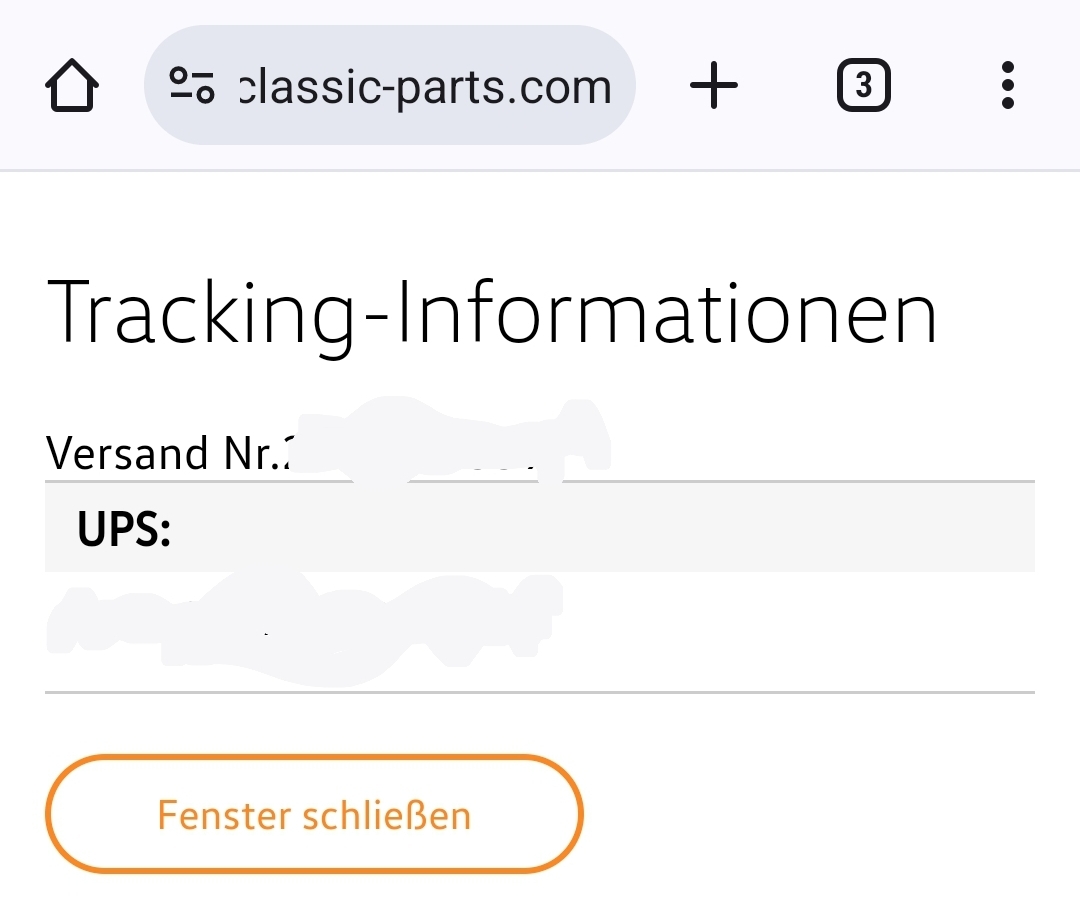Click the Tracking-Informationen heading
1080x899 pixels.
point(492,312)
